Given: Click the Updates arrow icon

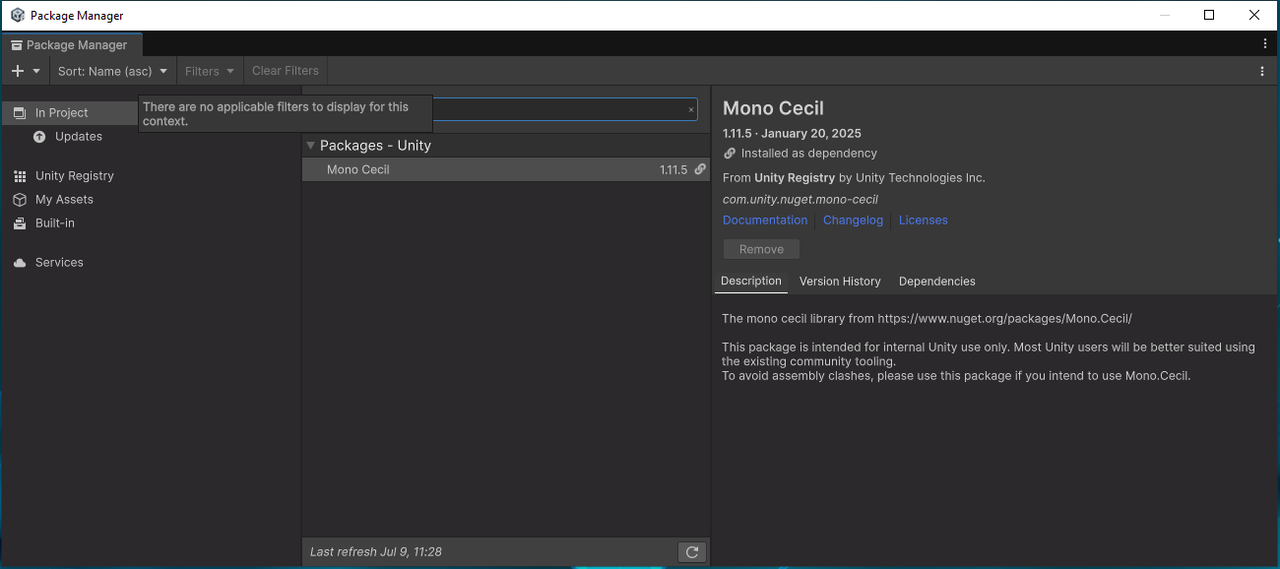Looking at the screenshot, I should click(40, 137).
